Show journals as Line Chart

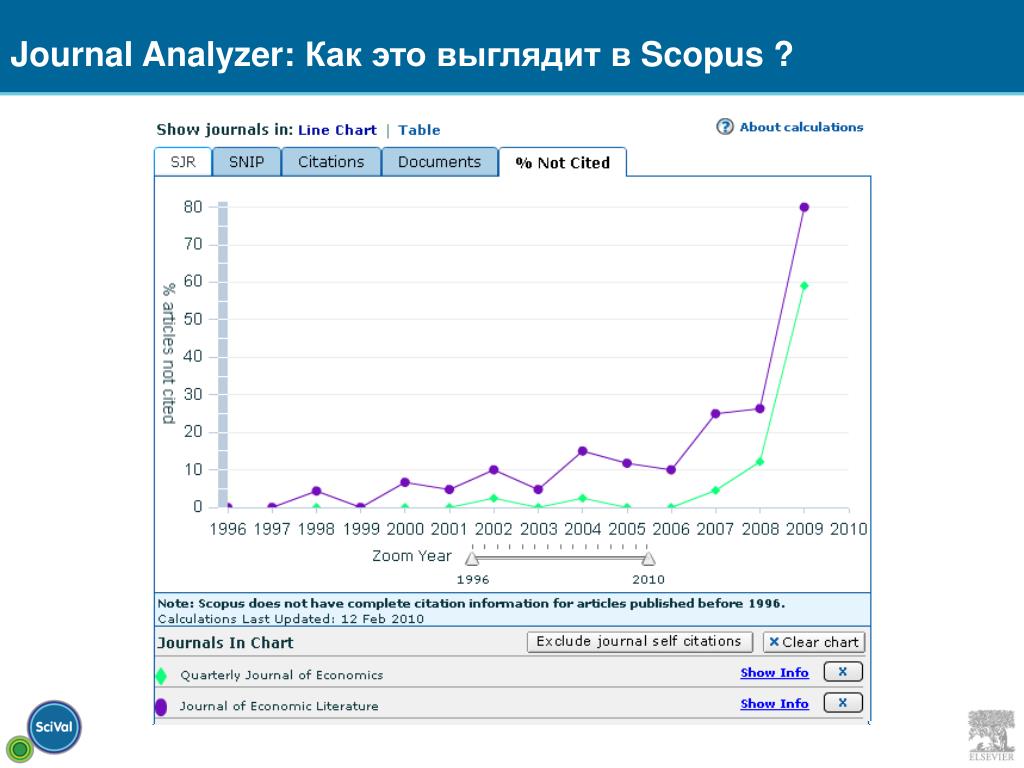click(337, 130)
